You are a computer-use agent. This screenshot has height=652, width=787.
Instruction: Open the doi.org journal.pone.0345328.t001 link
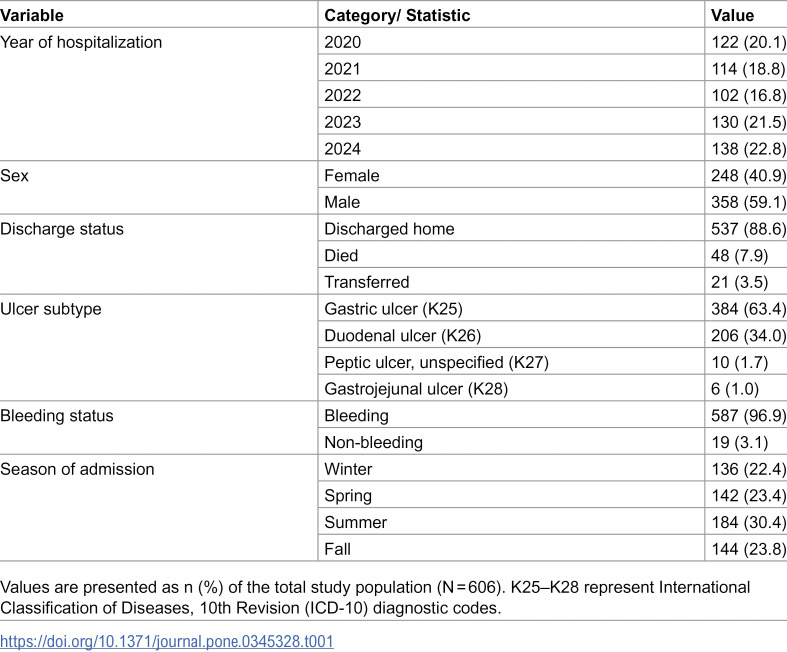pos(167,641)
